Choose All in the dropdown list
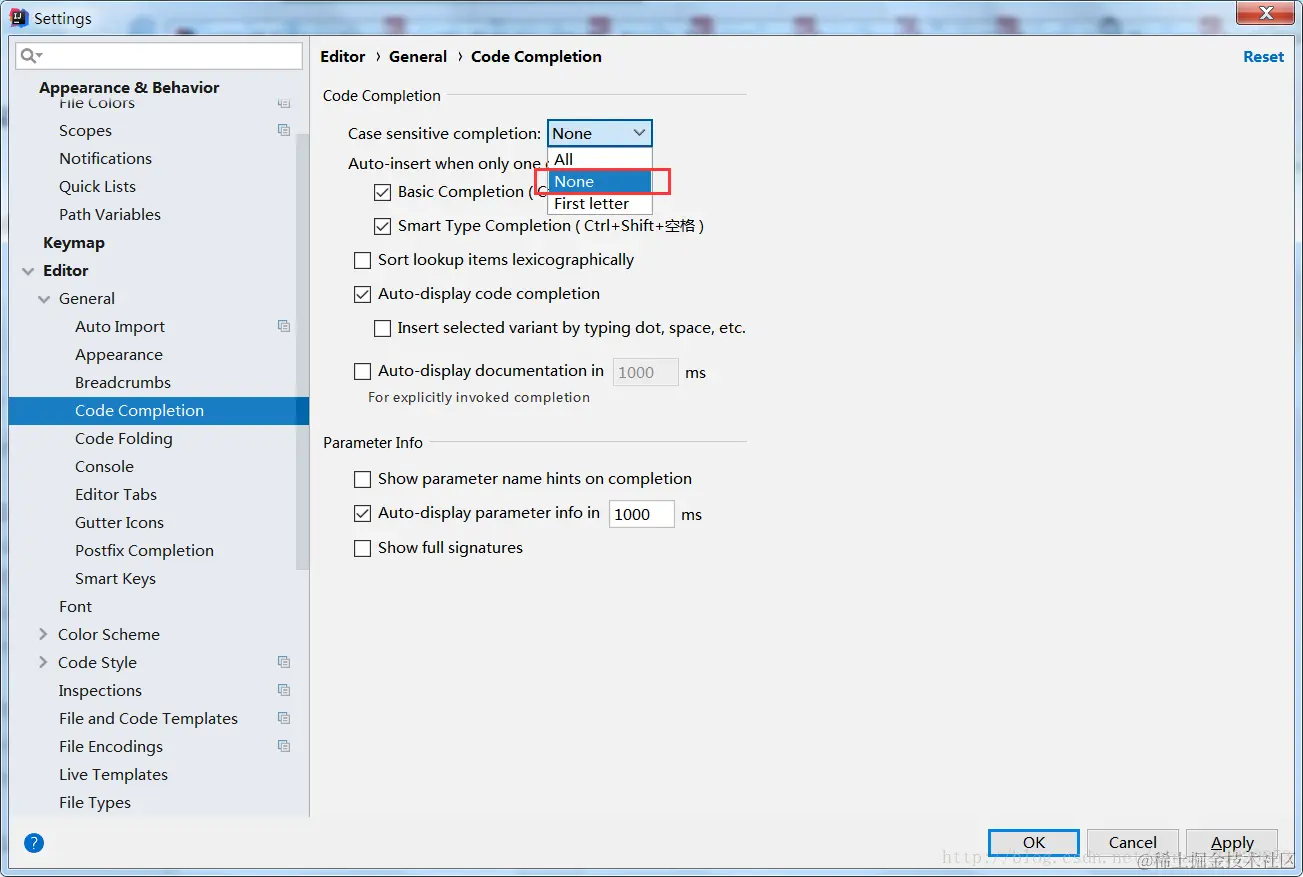Screen dimensions: 1303x877 [600, 159]
